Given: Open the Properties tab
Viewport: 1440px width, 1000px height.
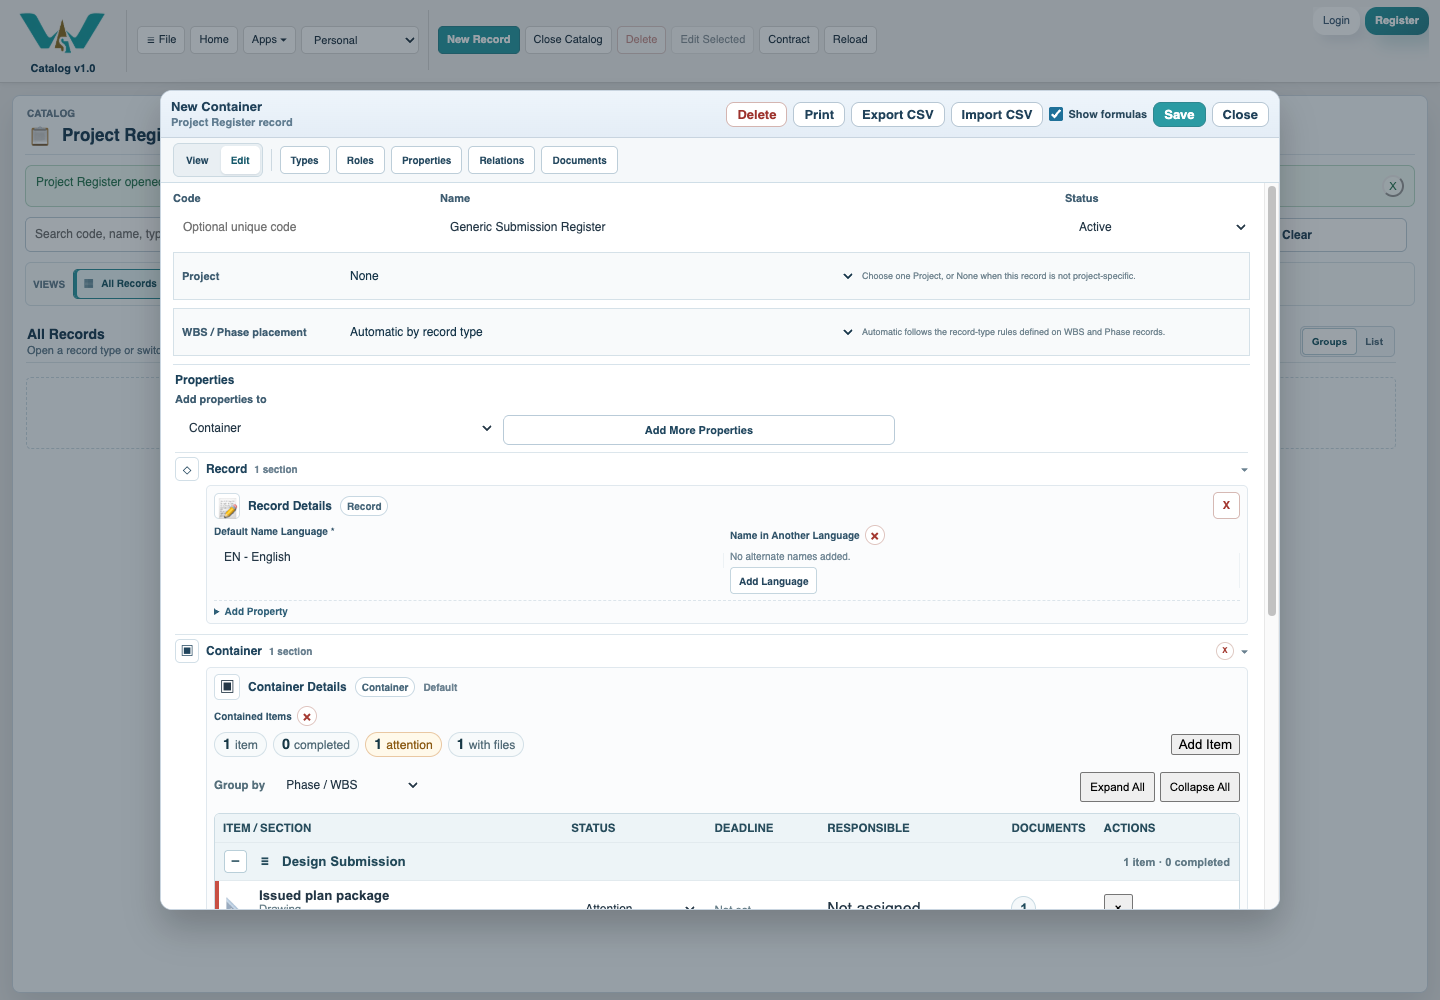Looking at the screenshot, I should 426,161.
